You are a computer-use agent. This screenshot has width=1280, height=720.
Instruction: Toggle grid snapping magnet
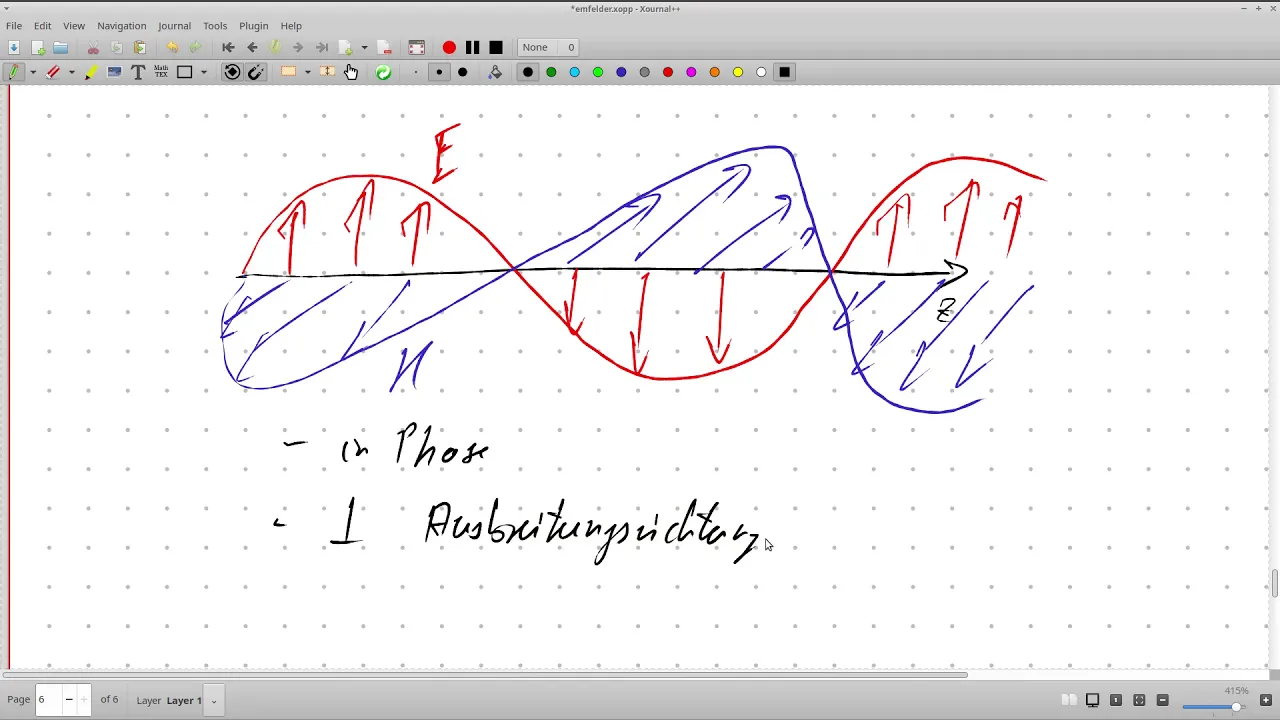[256, 72]
